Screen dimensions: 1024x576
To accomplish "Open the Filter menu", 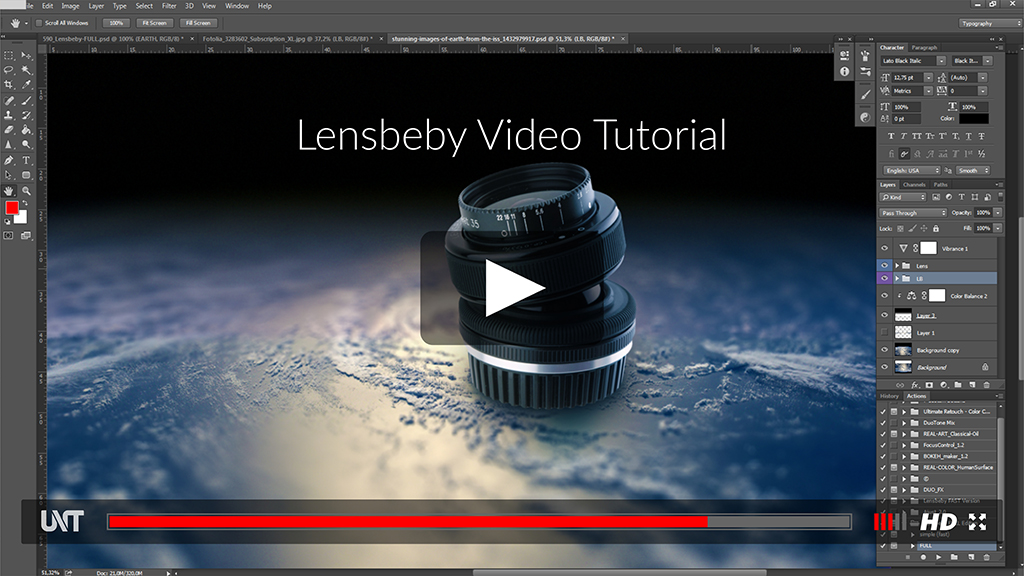I will [x=169, y=6].
